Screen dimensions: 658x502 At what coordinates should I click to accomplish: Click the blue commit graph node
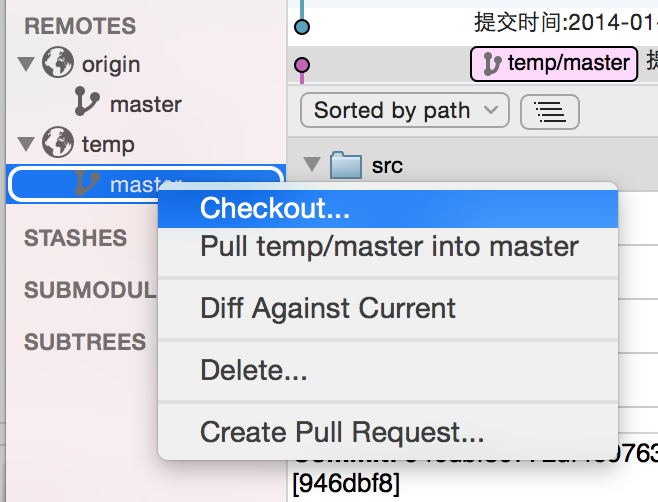tap(303, 26)
